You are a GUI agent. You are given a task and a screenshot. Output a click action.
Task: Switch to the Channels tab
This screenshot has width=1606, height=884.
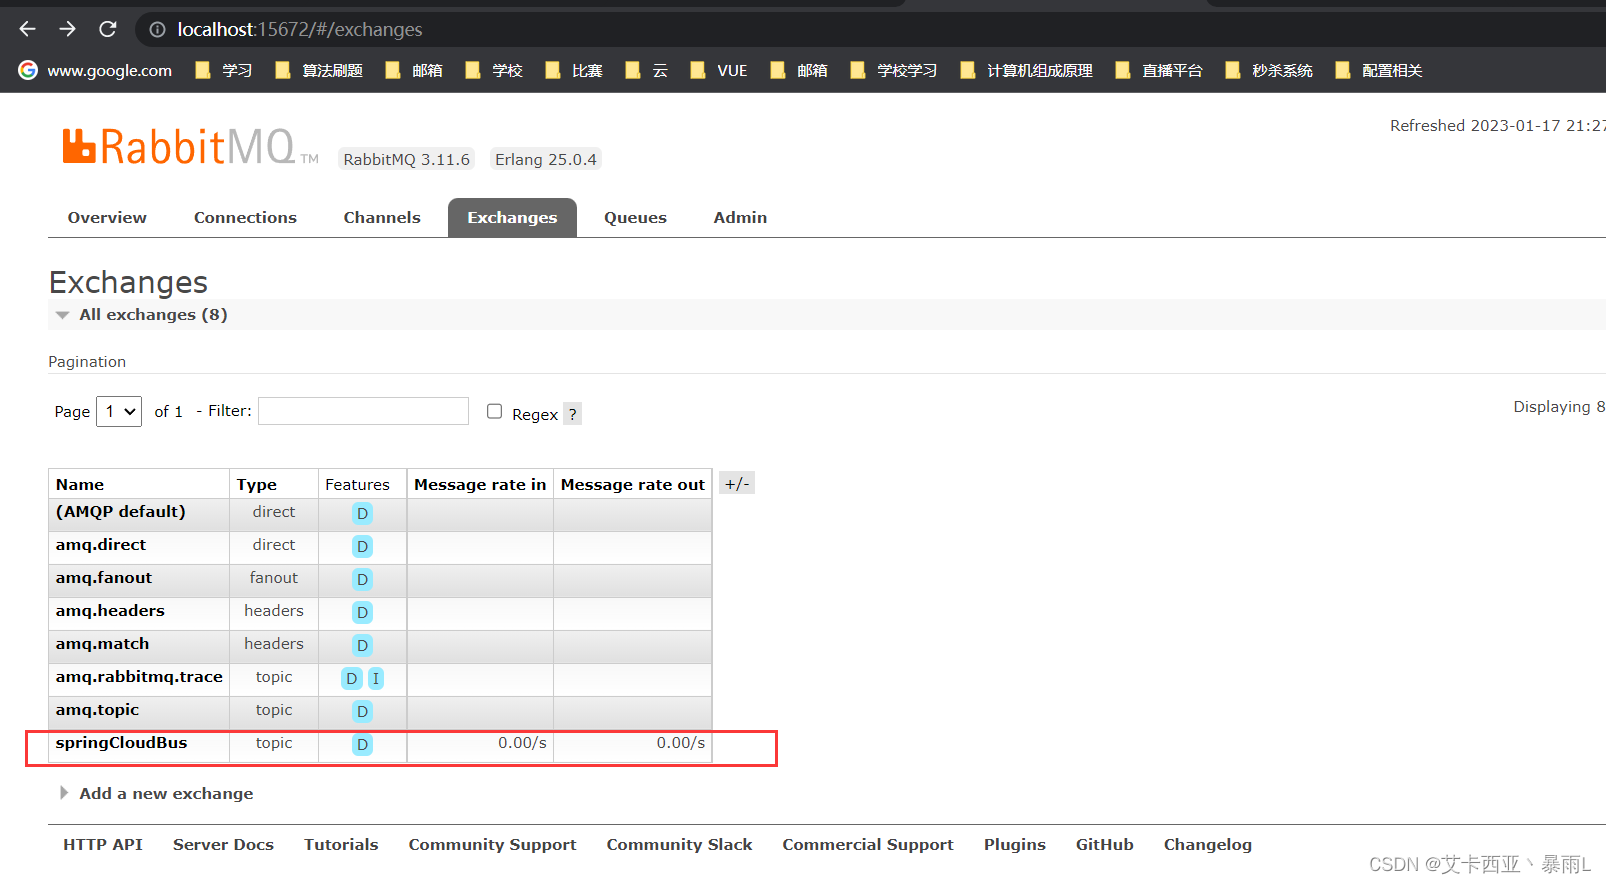click(382, 217)
